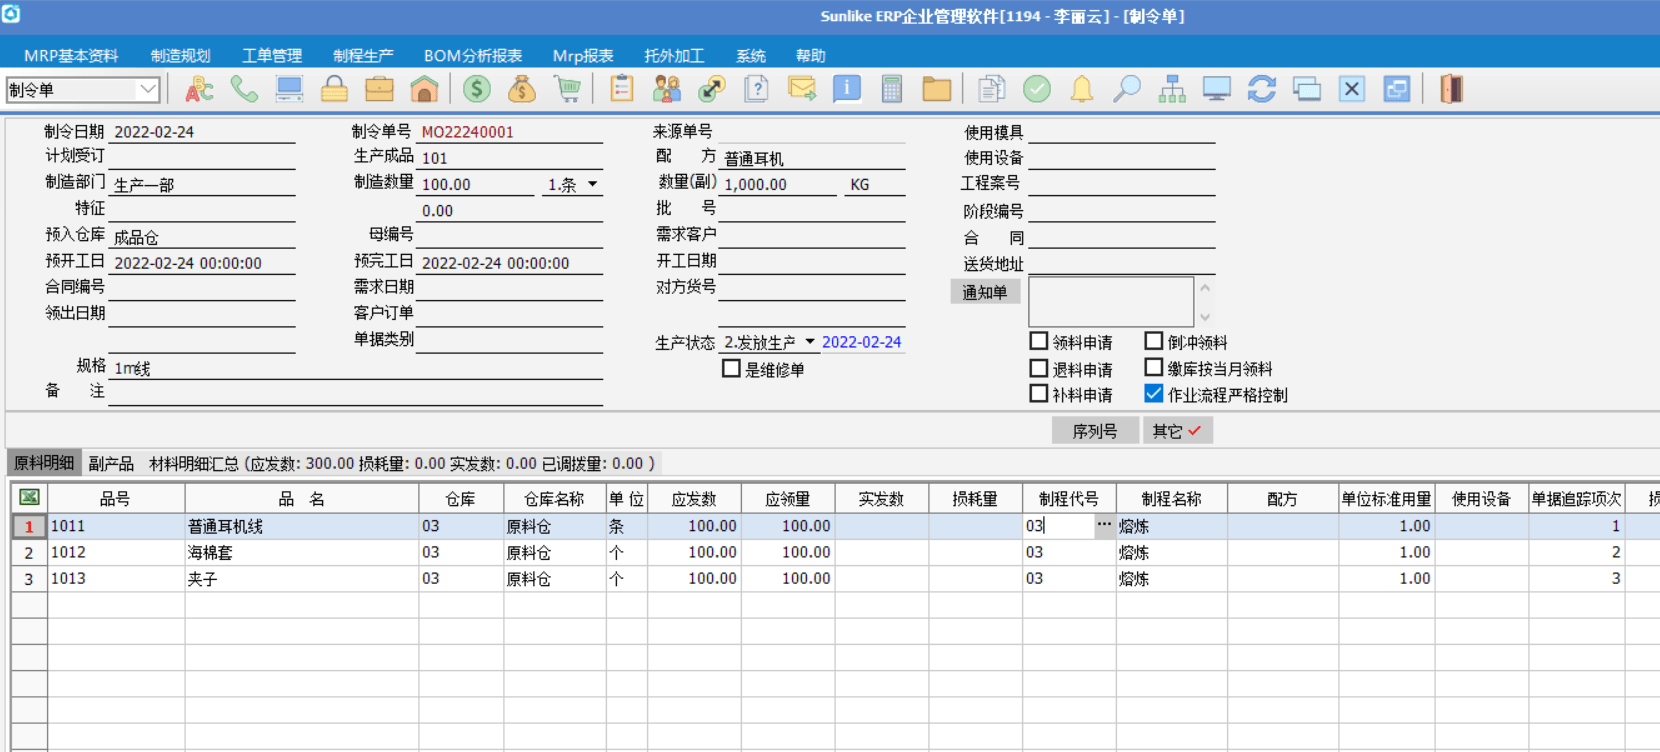Open the 制令单 form selector dropdown

click(x=148, y=89)
